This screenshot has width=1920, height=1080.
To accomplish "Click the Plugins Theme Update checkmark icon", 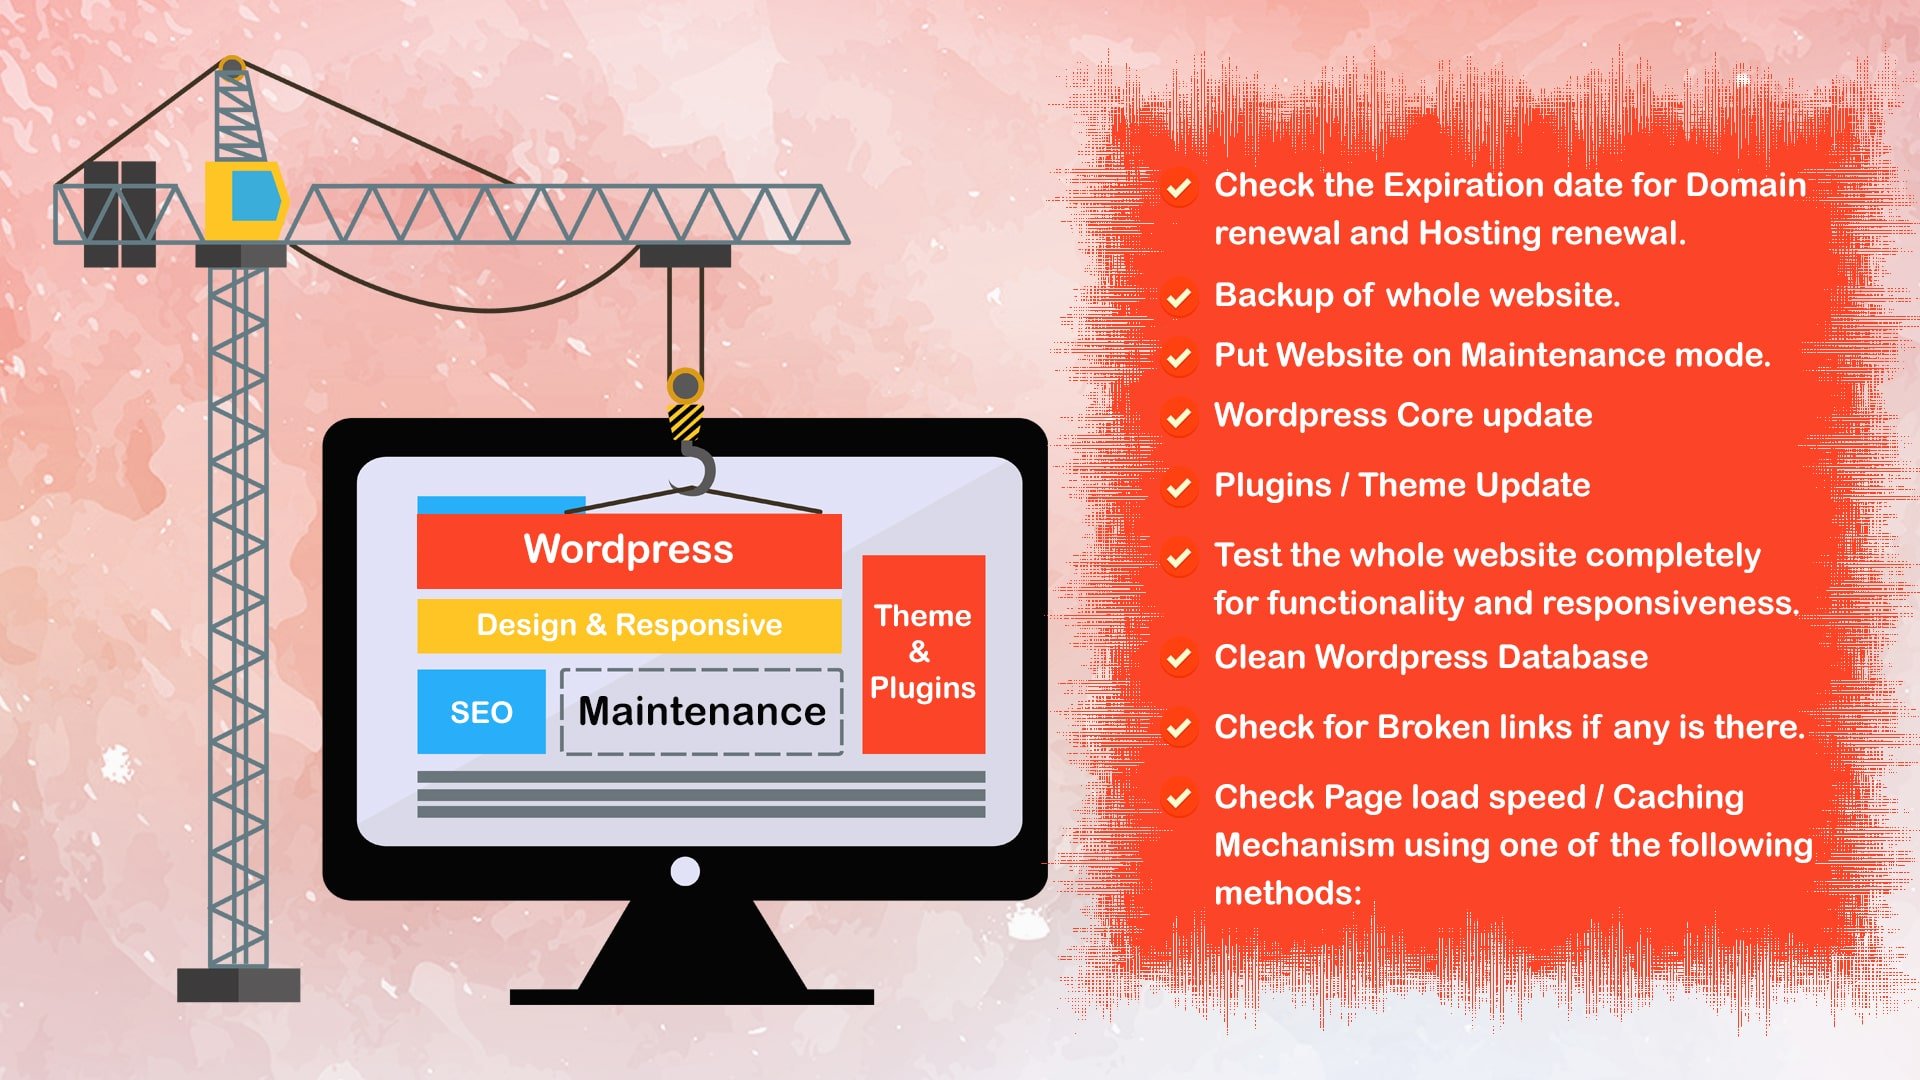I will pos(1180,484).
